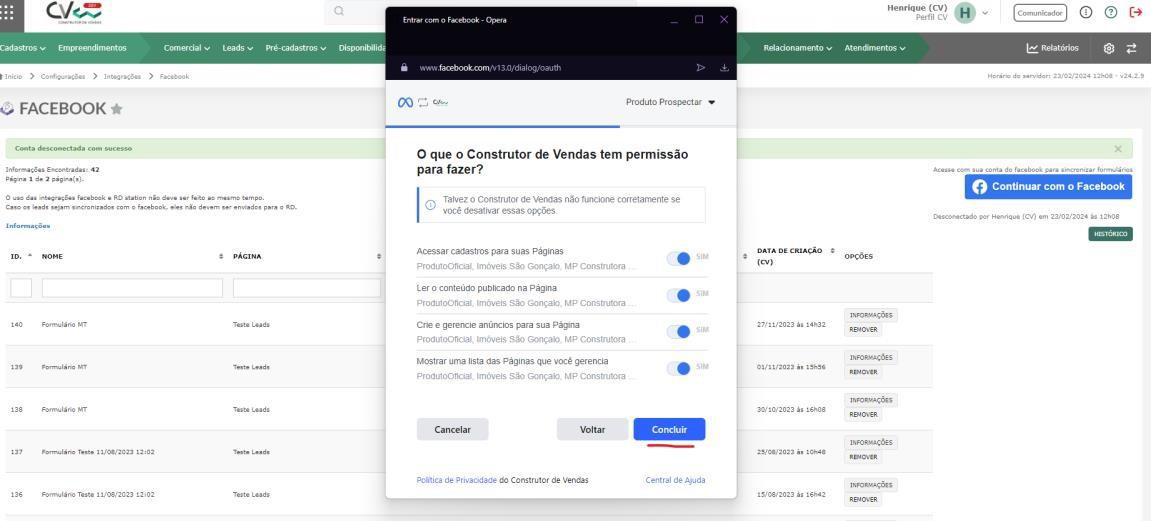Go to Integrações breadcrumb
Viewport: 1151px width, 521px height.
(x=122, y=76)
